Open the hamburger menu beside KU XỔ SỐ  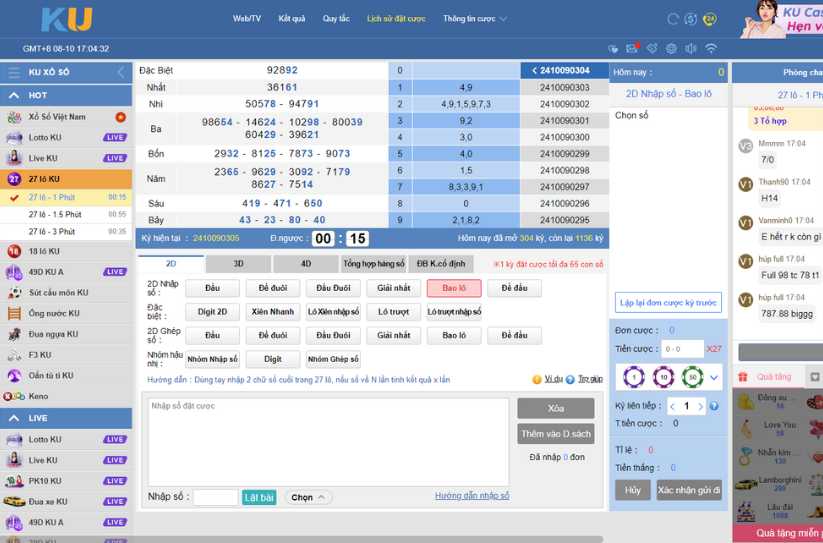coord(14,73)
